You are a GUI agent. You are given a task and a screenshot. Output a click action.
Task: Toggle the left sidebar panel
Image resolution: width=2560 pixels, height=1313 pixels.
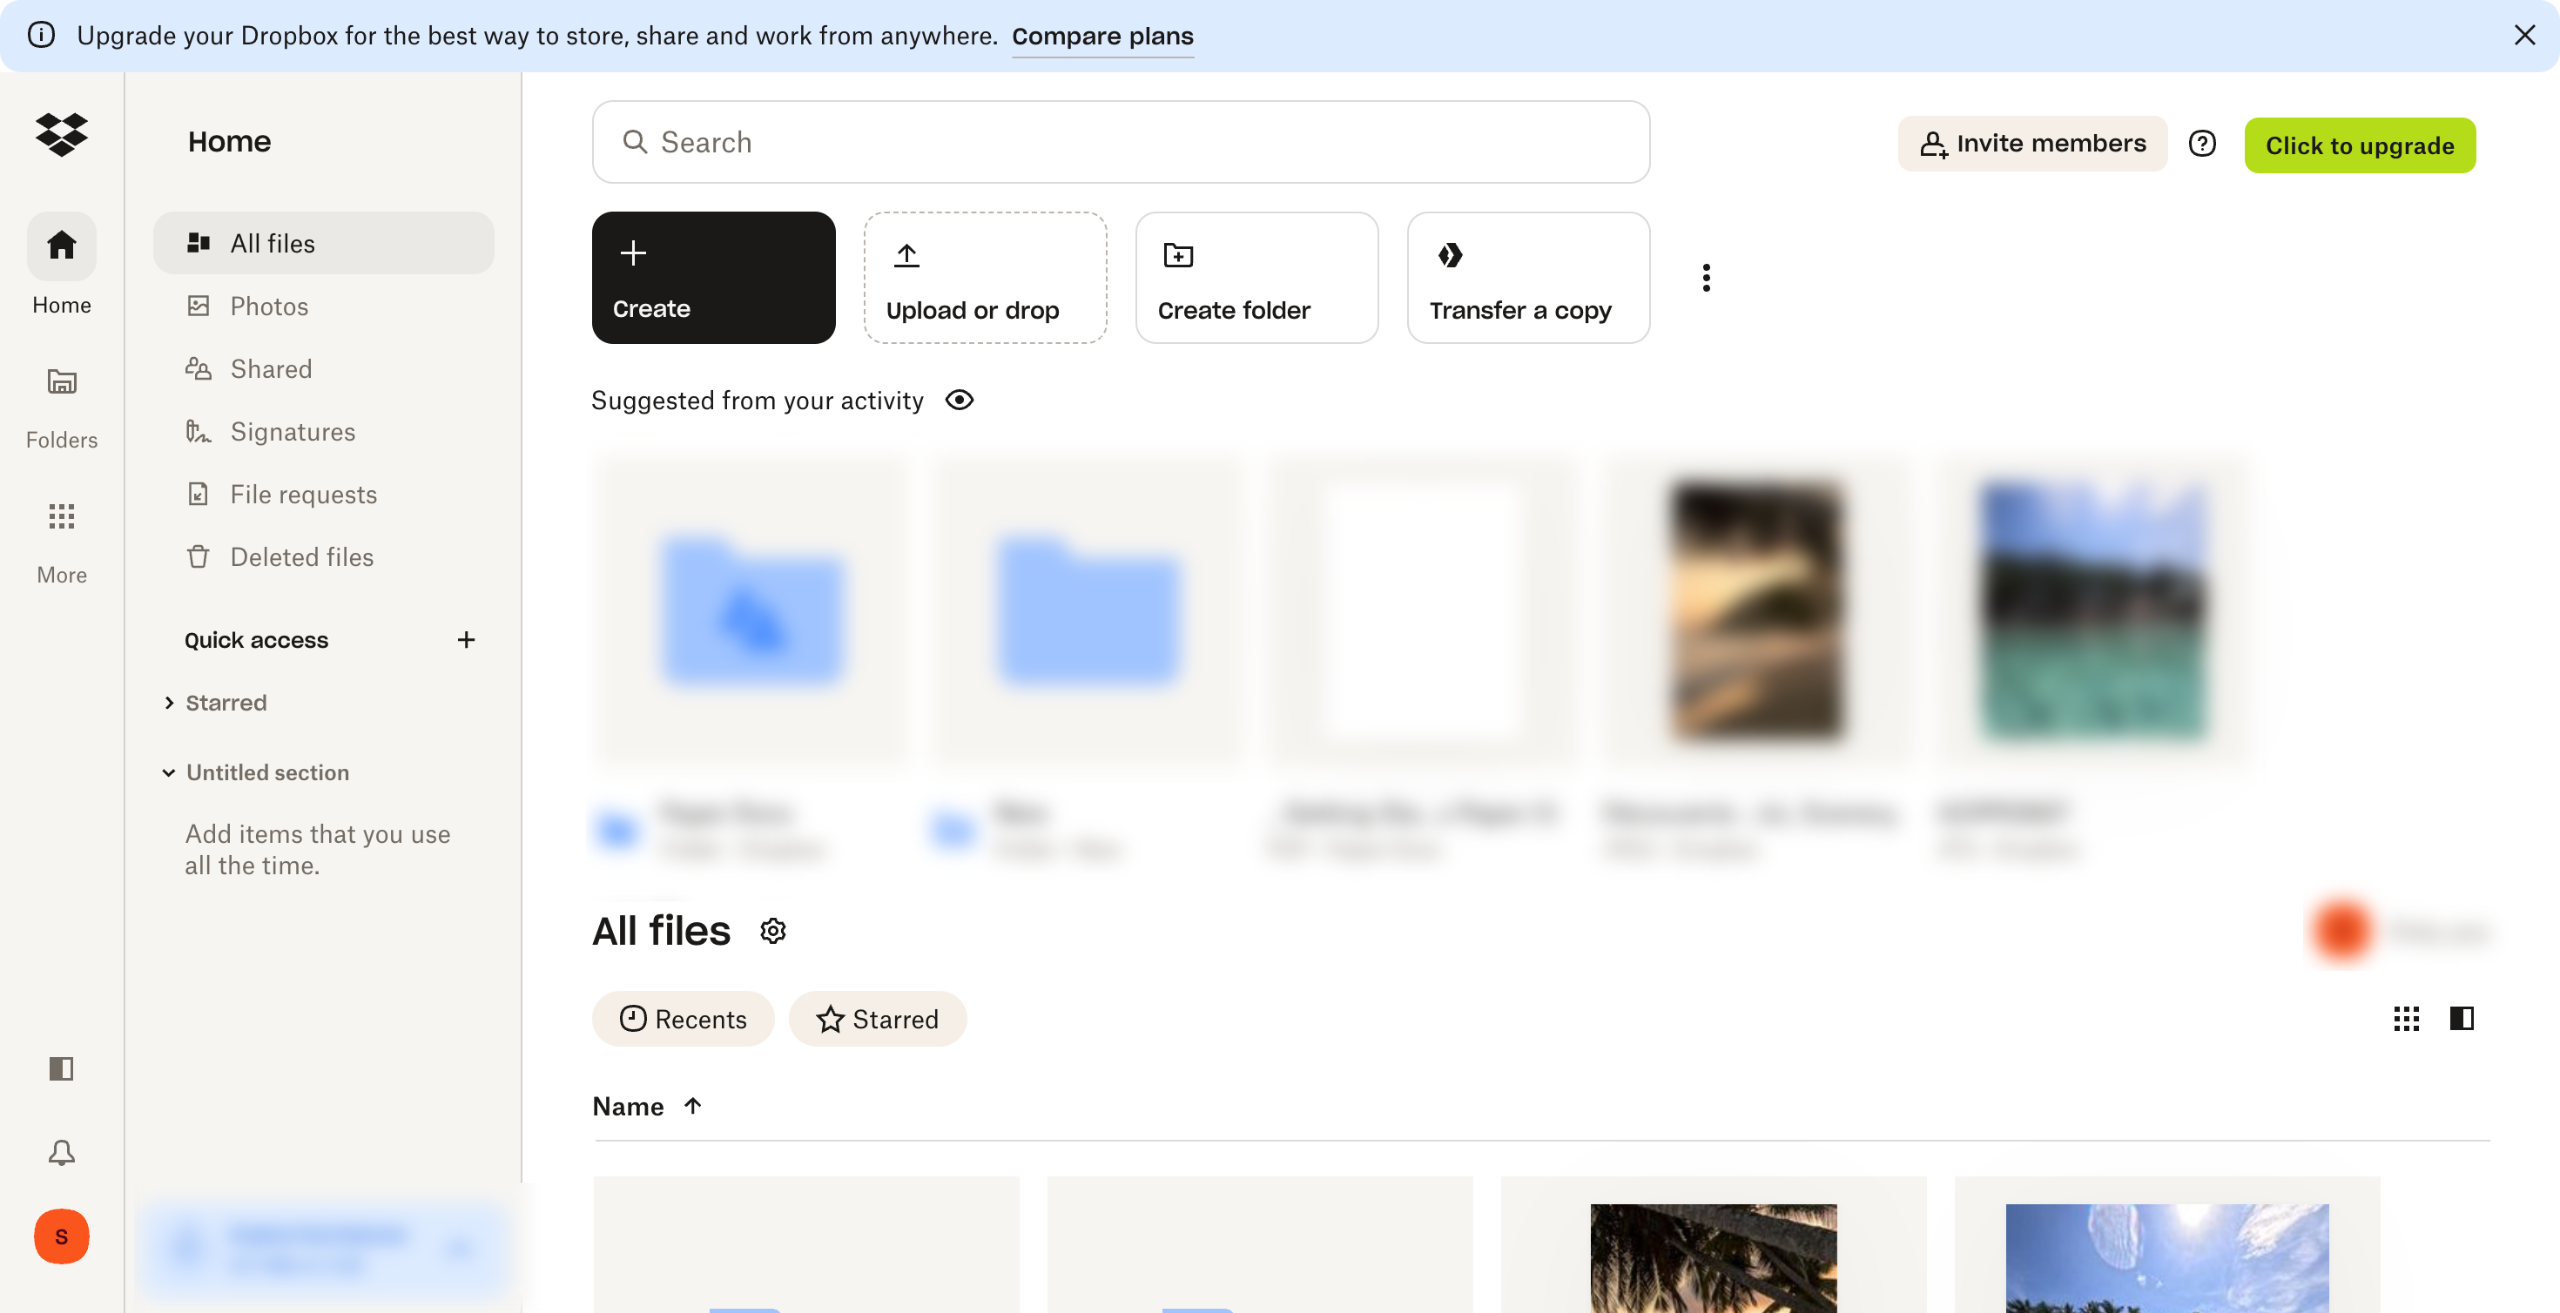click(x=61, y=1069)
